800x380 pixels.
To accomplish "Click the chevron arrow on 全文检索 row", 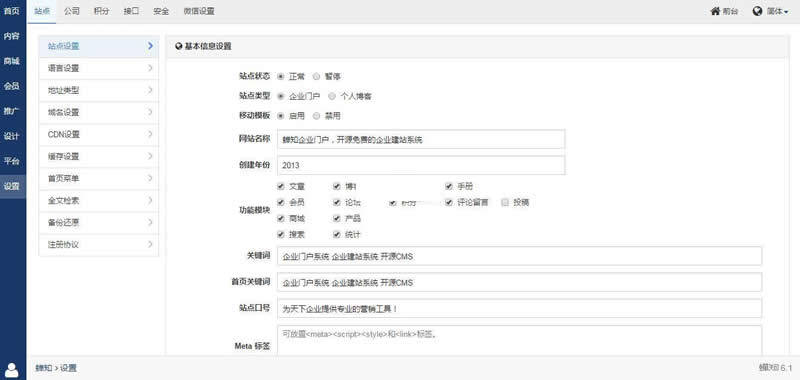I will (151, 200).
